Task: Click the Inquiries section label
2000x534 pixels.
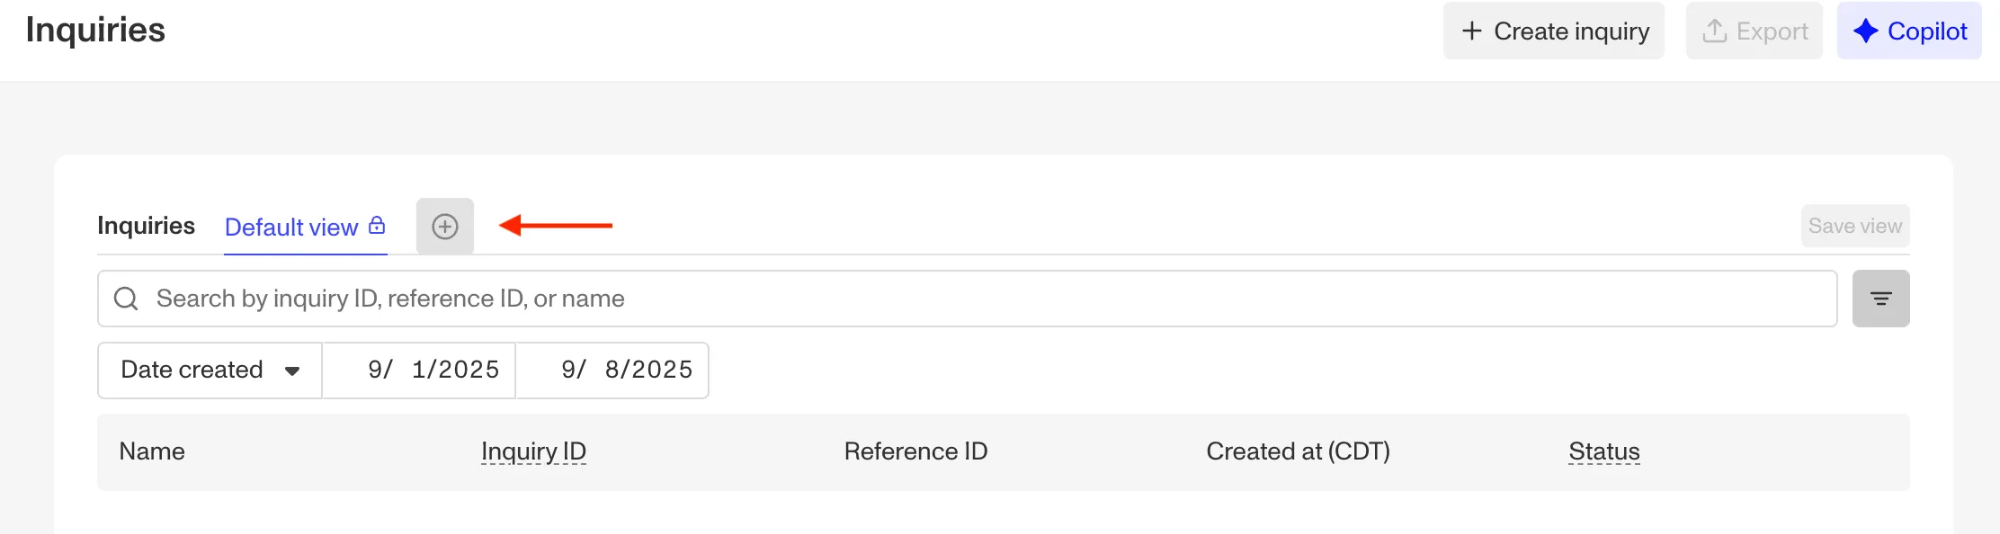Action: (x=146, y=226)
